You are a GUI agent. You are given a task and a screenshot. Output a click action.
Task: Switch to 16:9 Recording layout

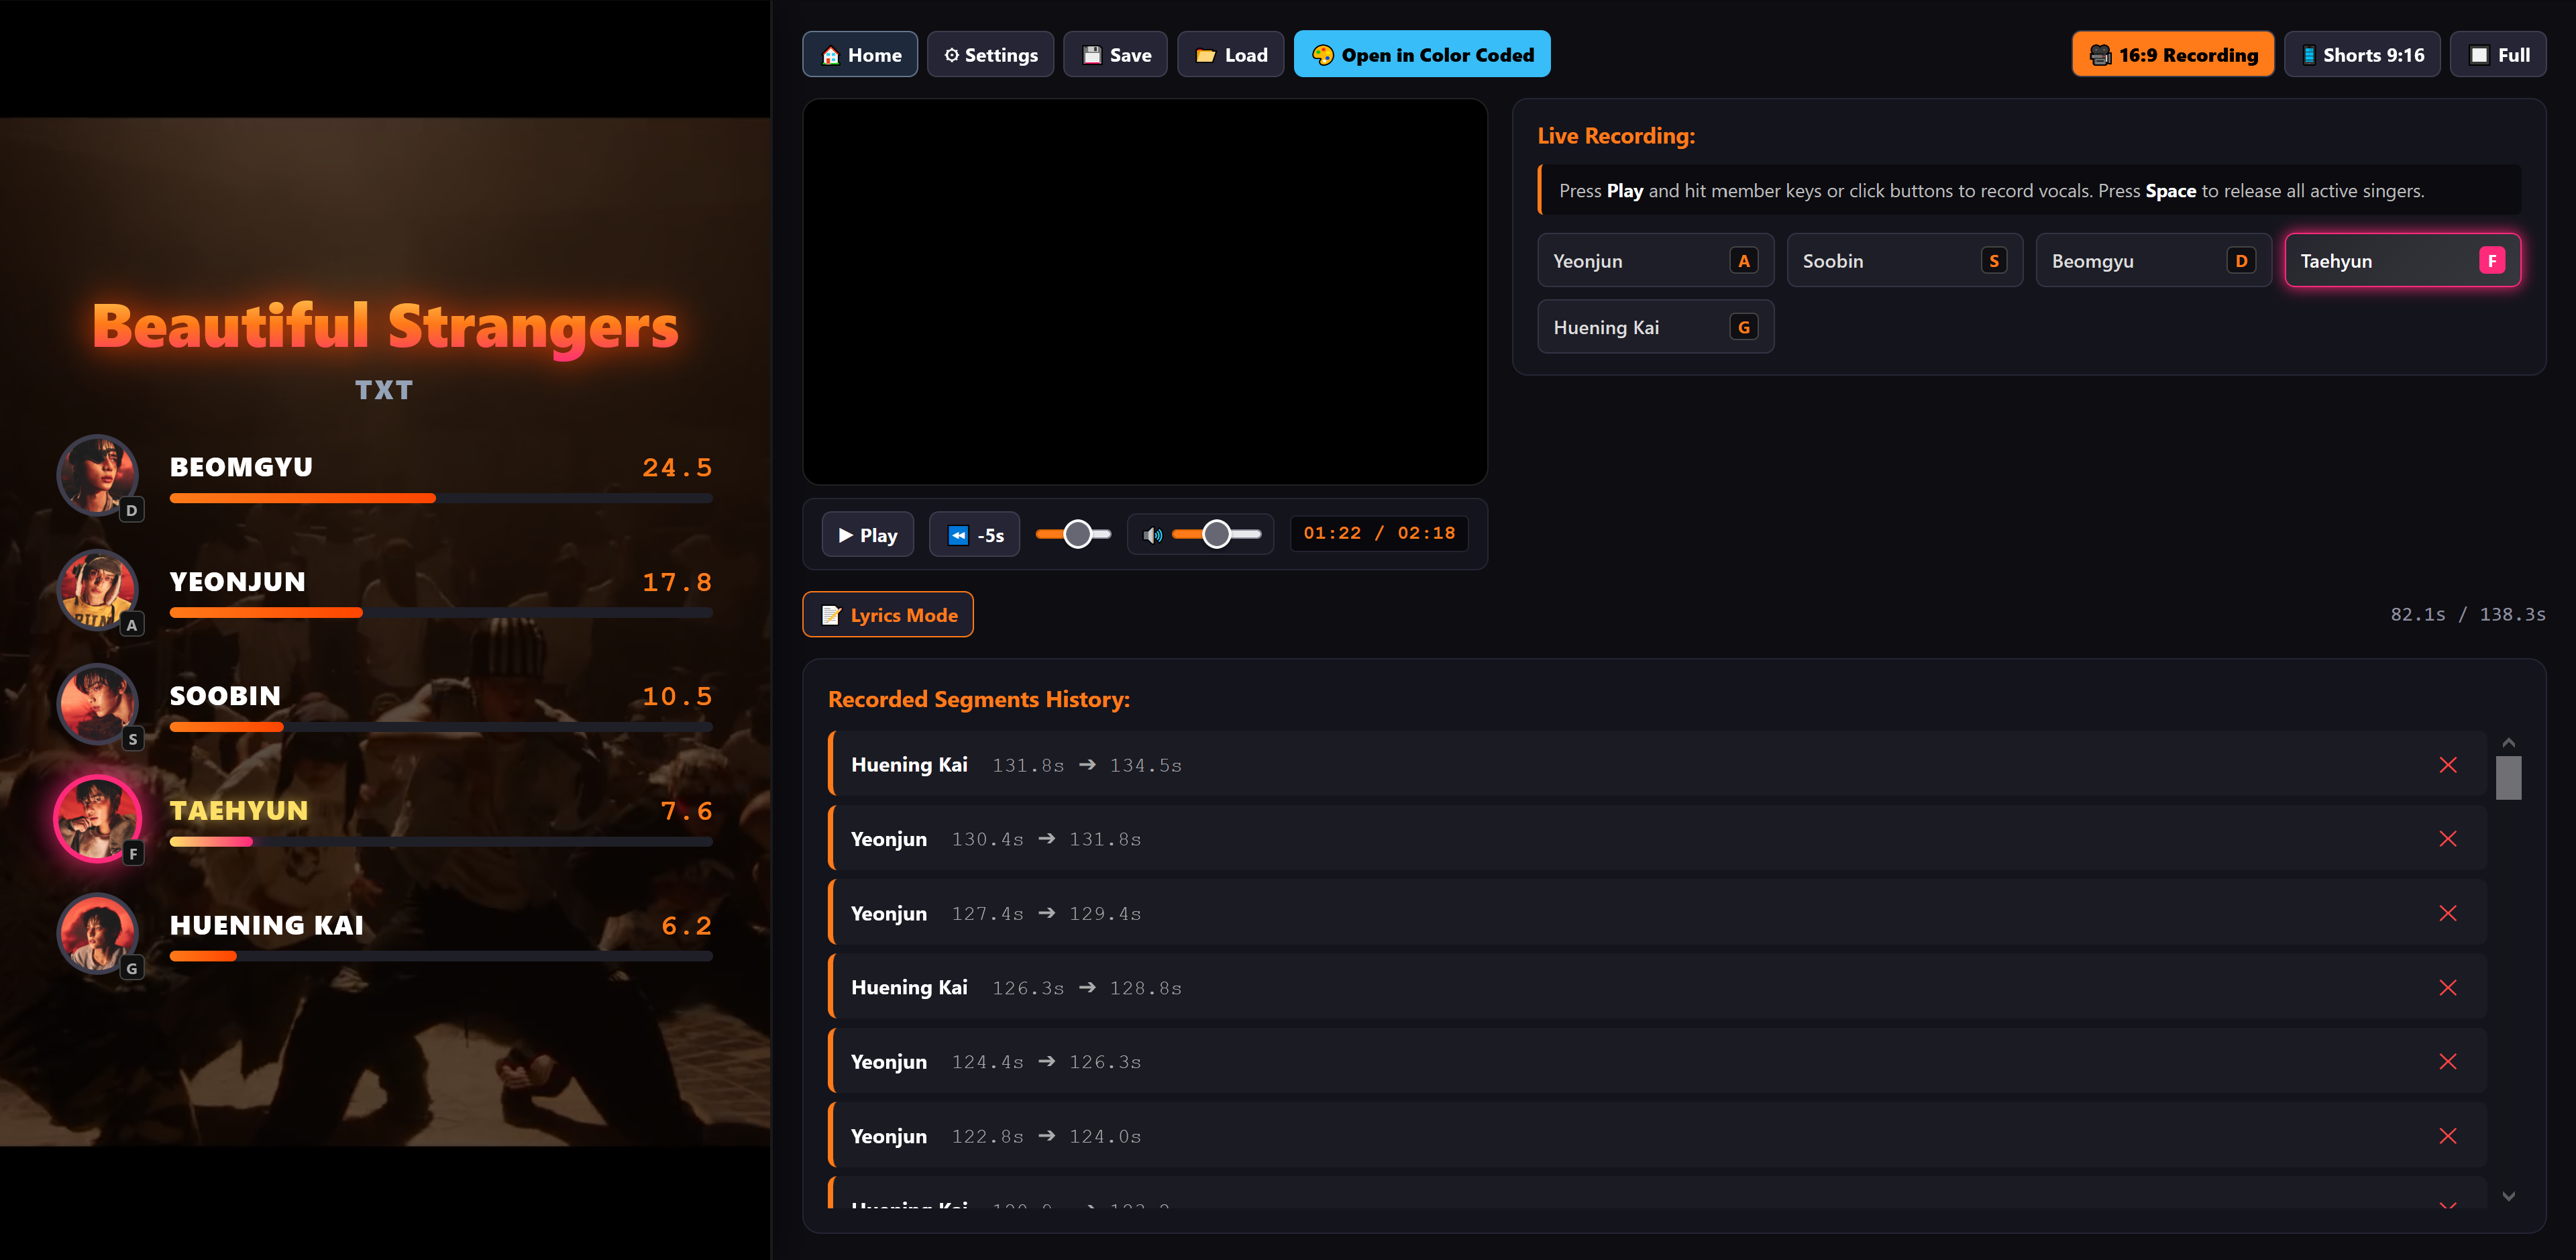pos(2173,55)
